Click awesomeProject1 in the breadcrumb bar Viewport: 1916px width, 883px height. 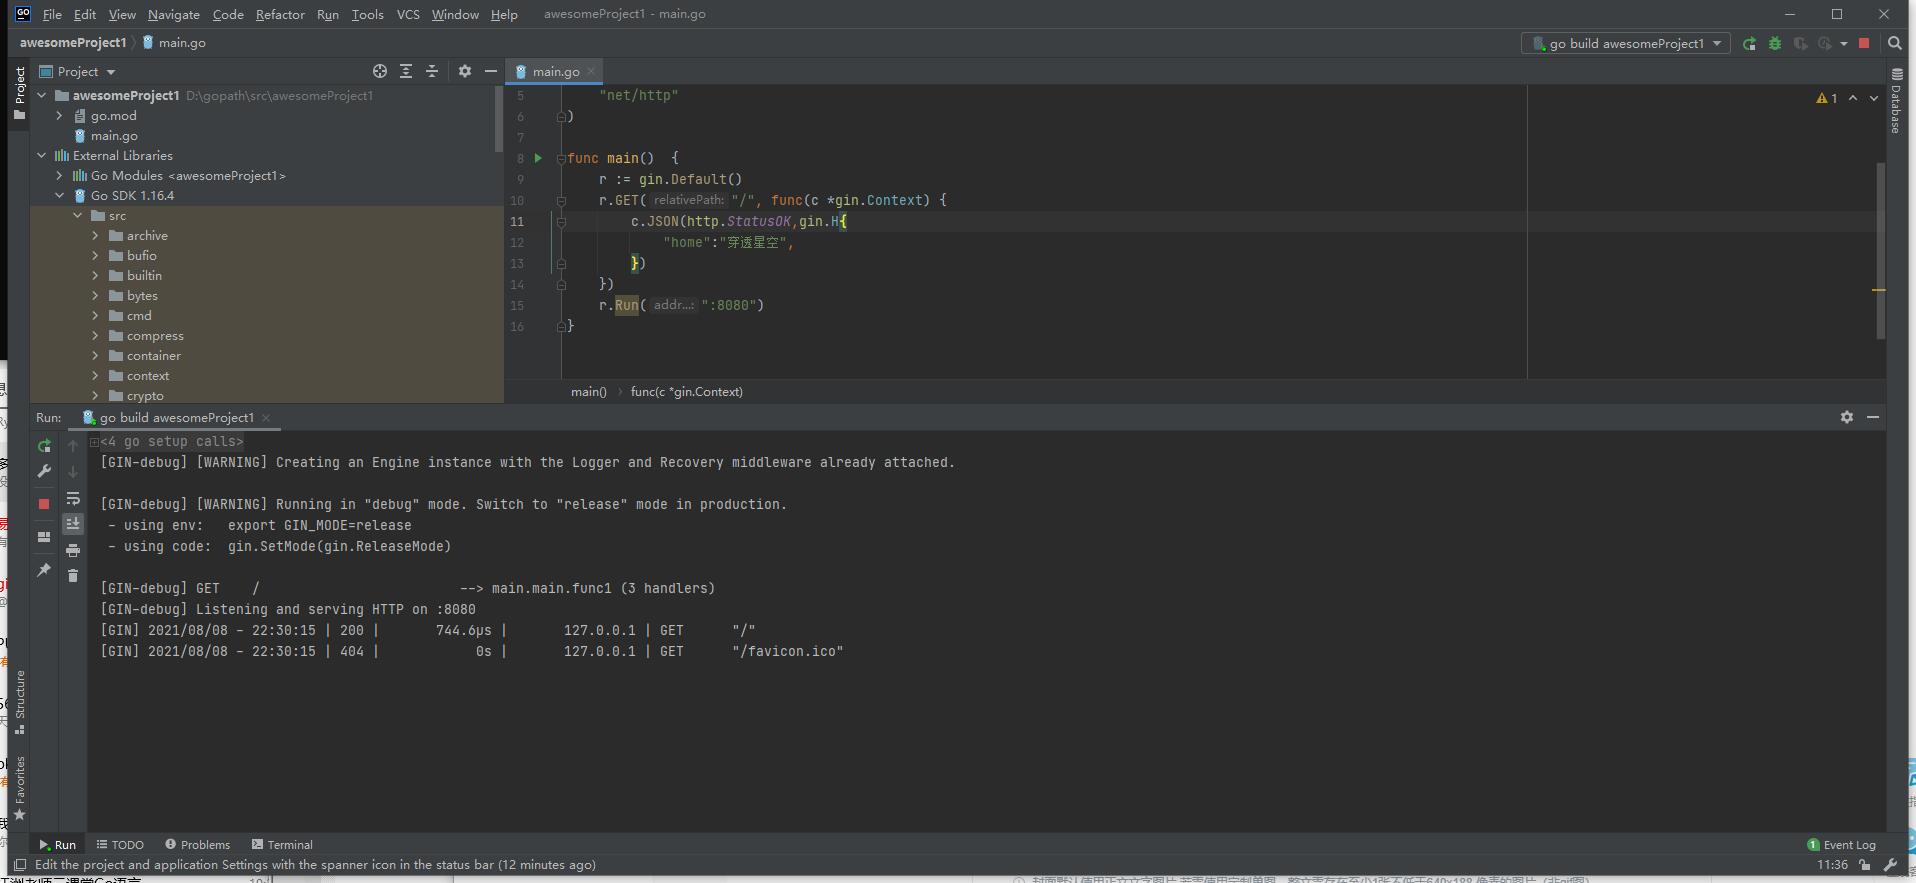pos(73,43)
